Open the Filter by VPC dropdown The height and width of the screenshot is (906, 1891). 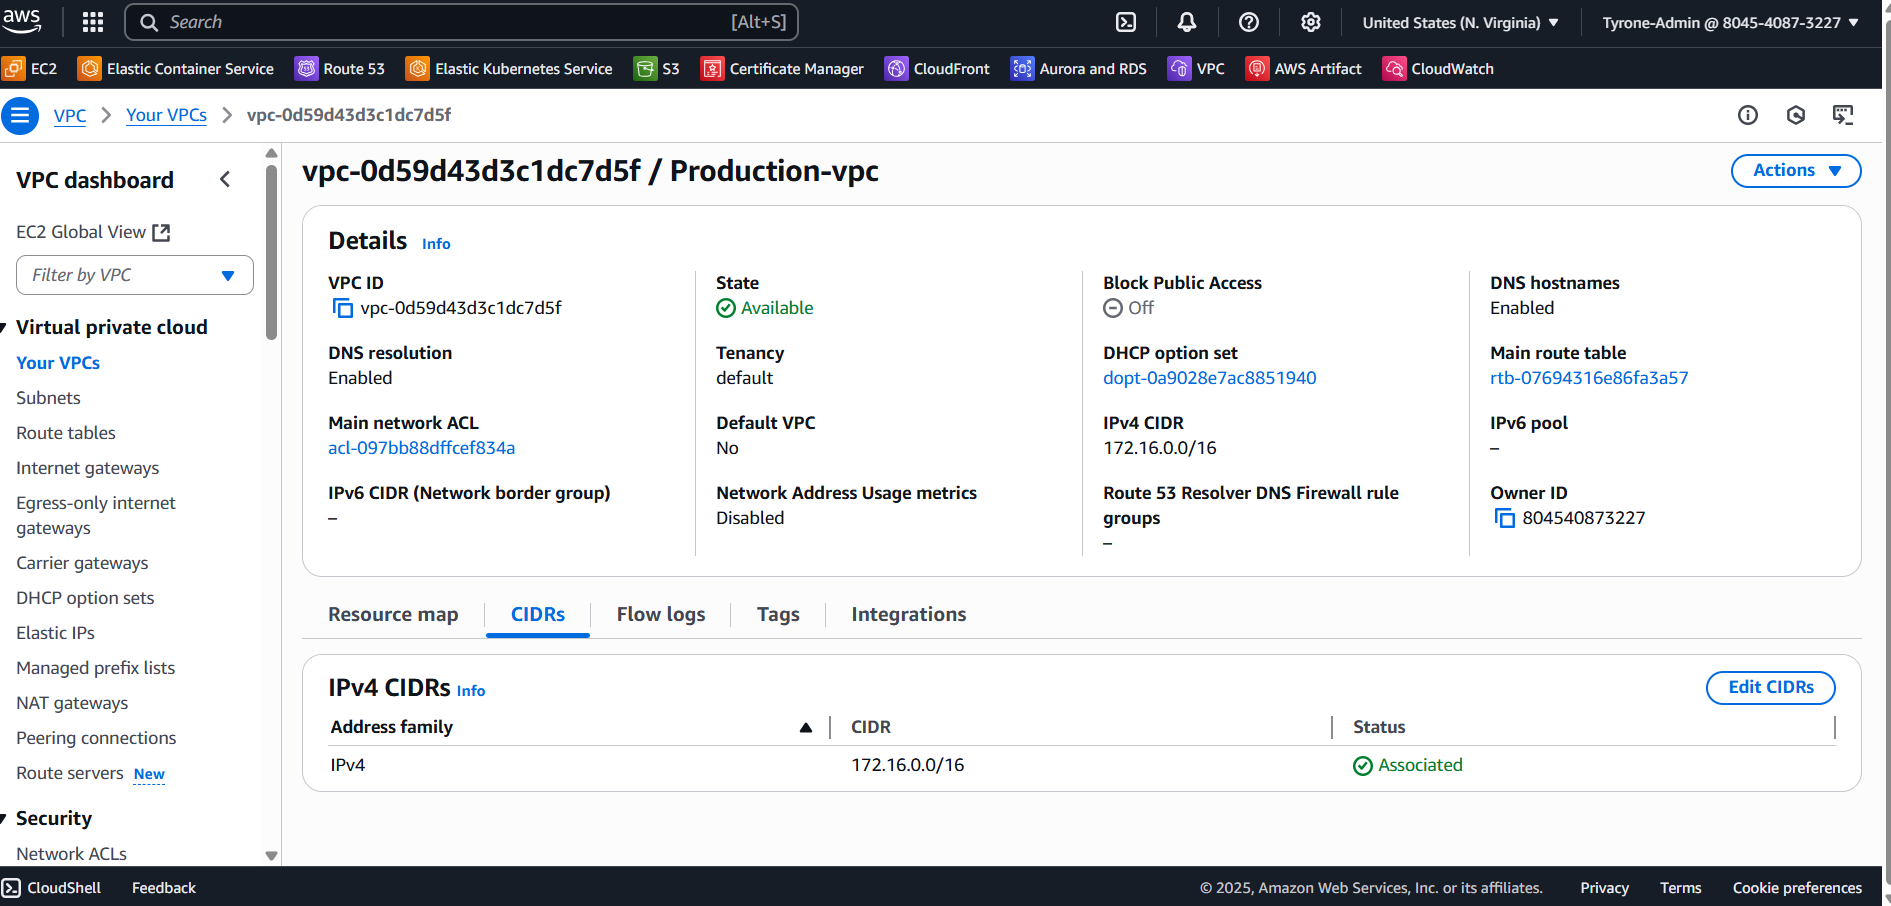(134, 274)
